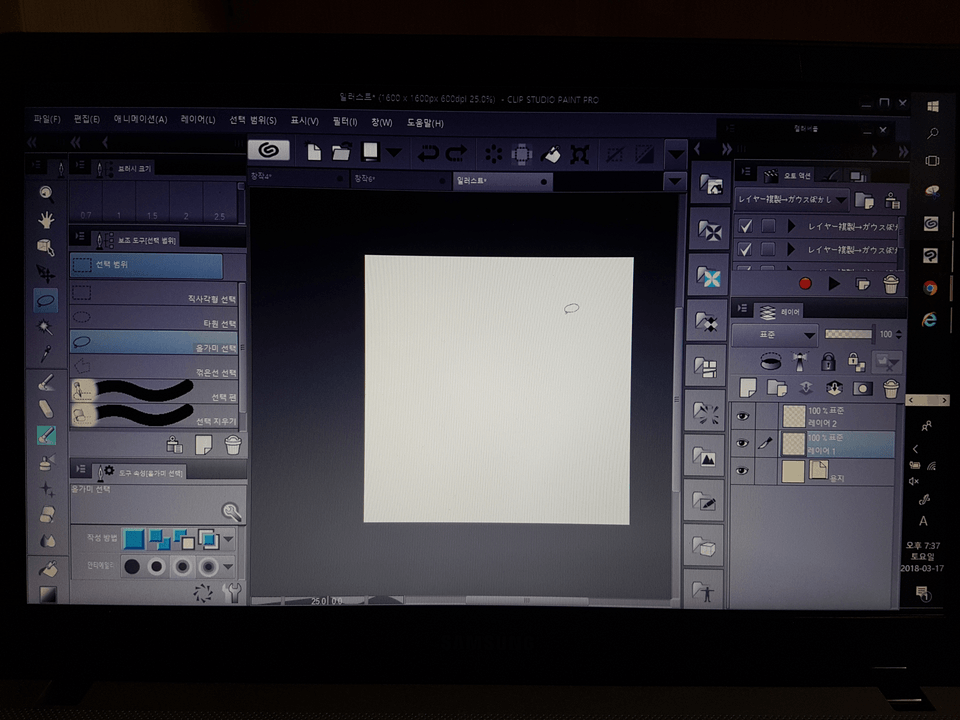Select 직사각형 선택 sub tool
This screenshot has height=720, width=960.
coord(155,297)
